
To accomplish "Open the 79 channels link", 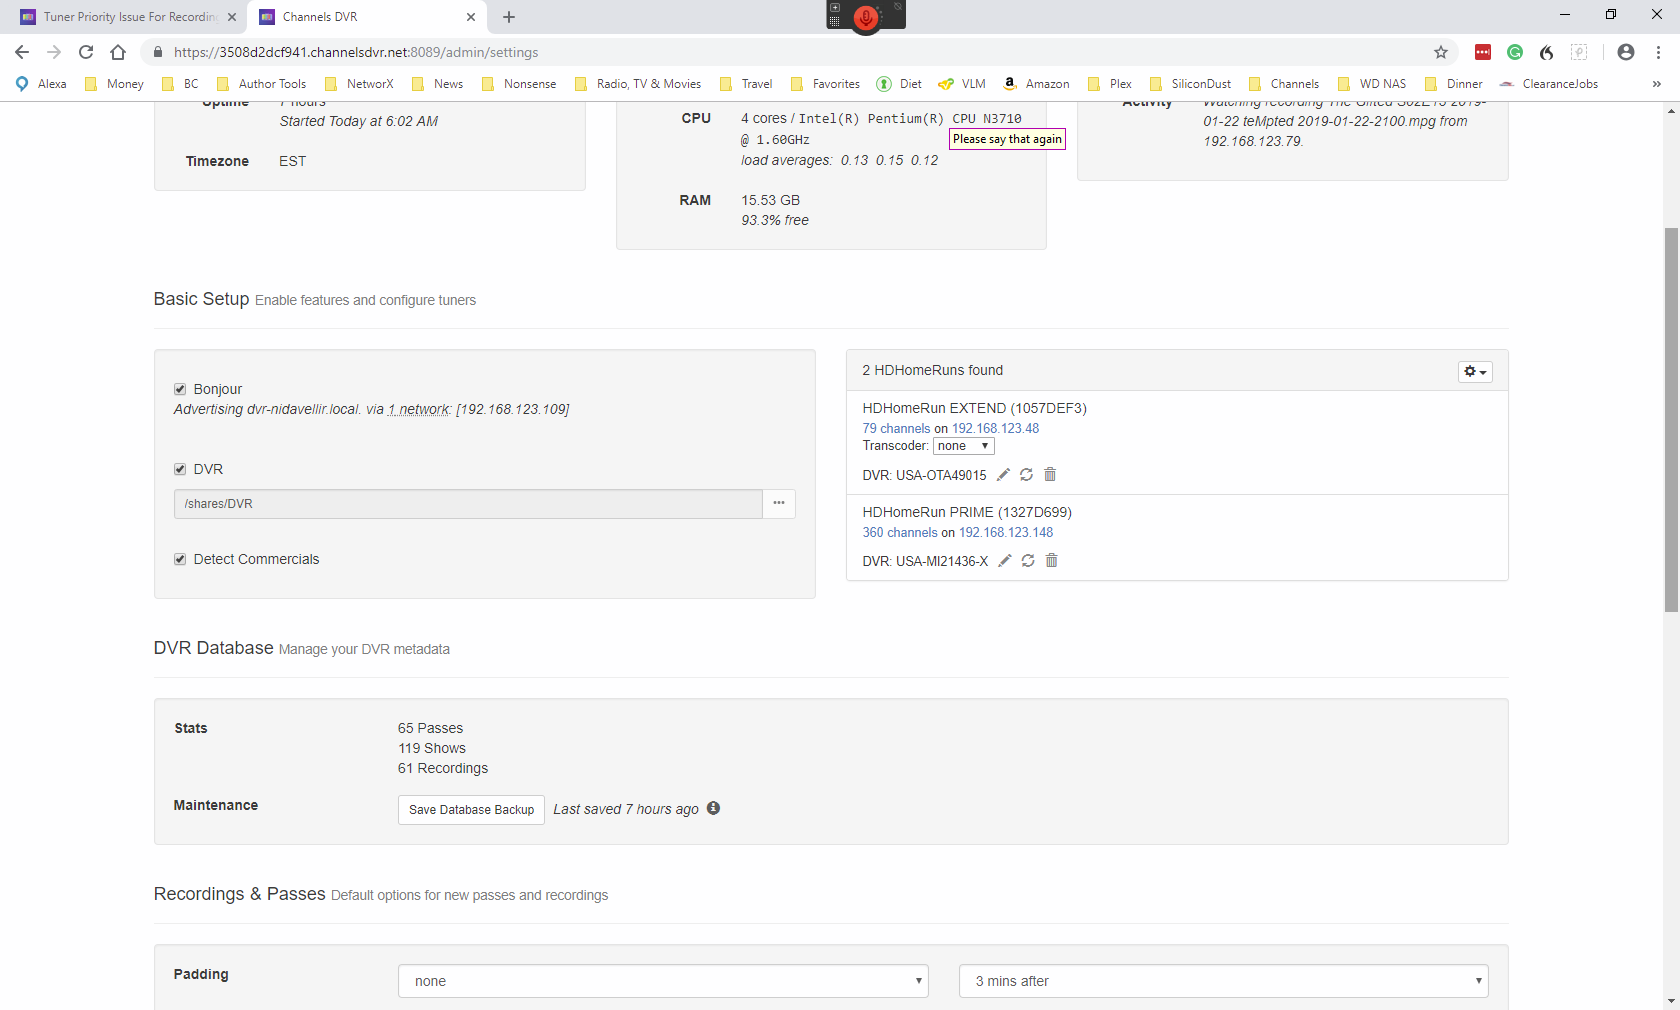I will pos(896,429).
